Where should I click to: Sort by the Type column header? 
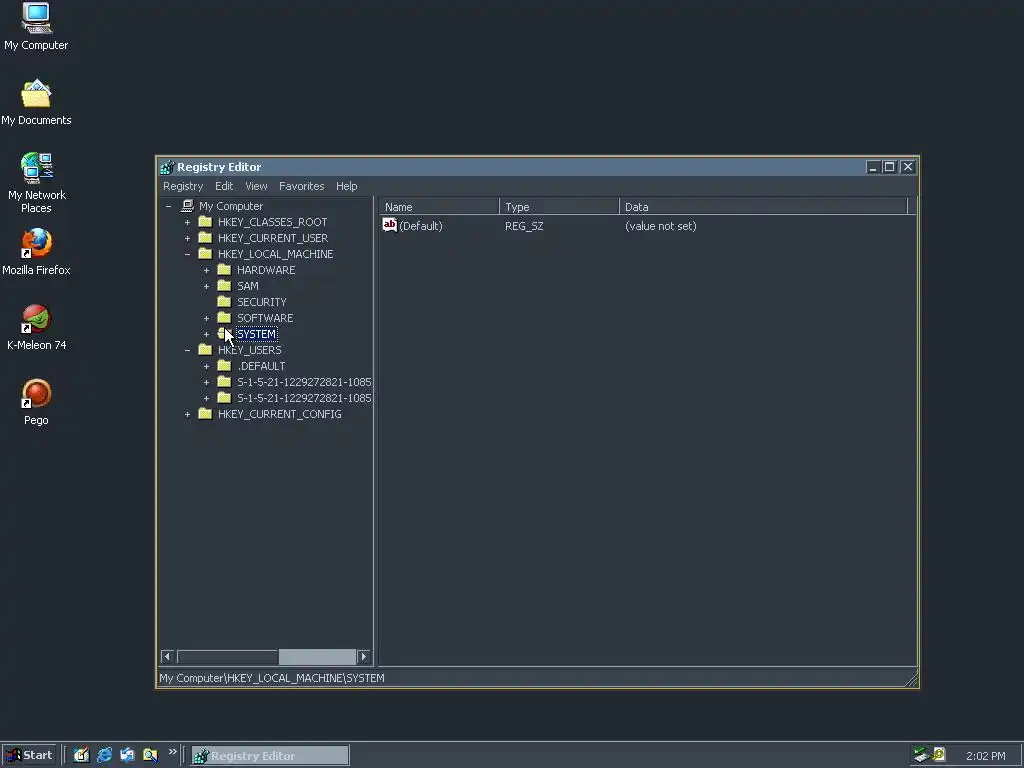(559, 206)
